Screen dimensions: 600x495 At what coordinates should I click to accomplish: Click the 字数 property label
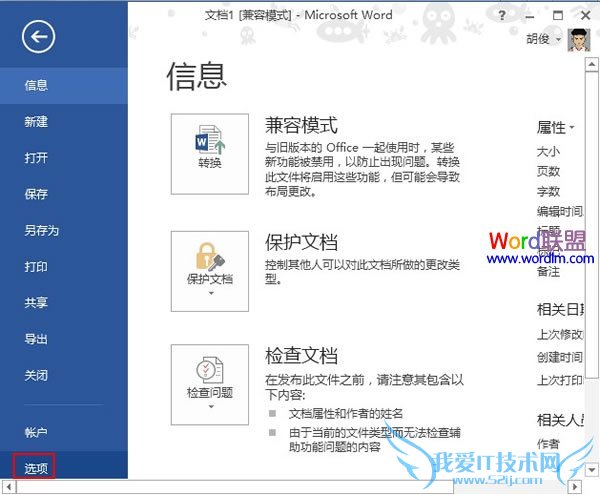548,191
